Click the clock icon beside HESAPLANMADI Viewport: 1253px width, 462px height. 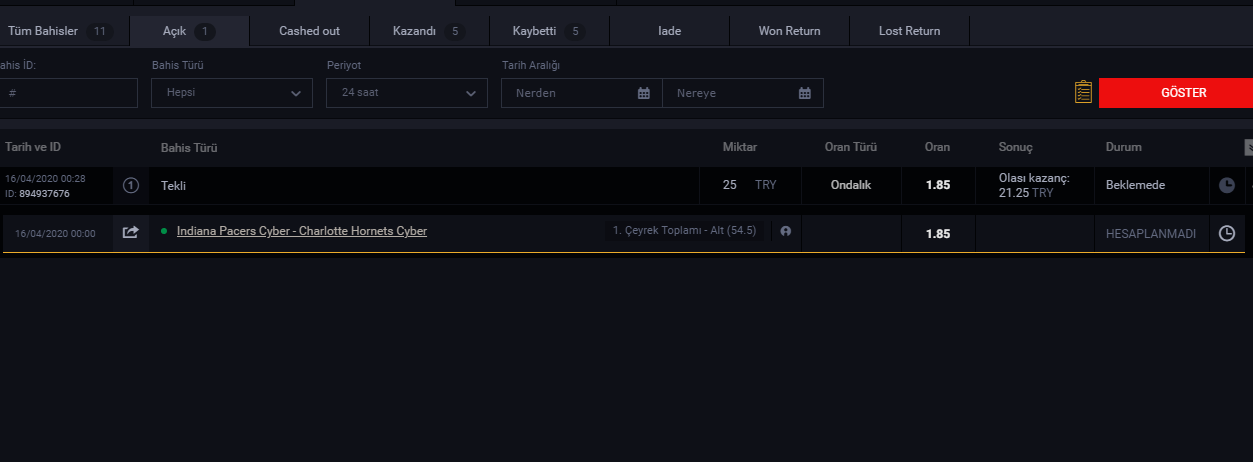1227,233
